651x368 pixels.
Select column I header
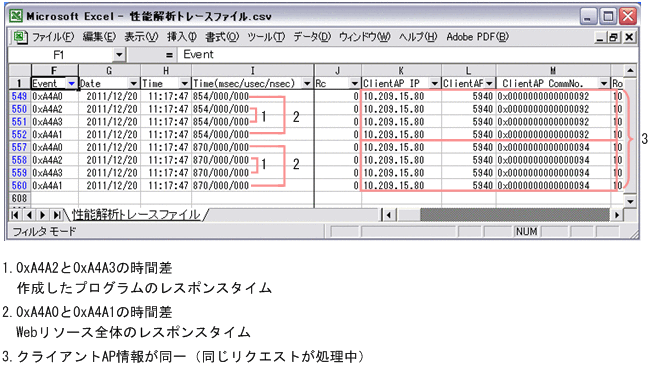pyautogui.click(x=252, y=71)
